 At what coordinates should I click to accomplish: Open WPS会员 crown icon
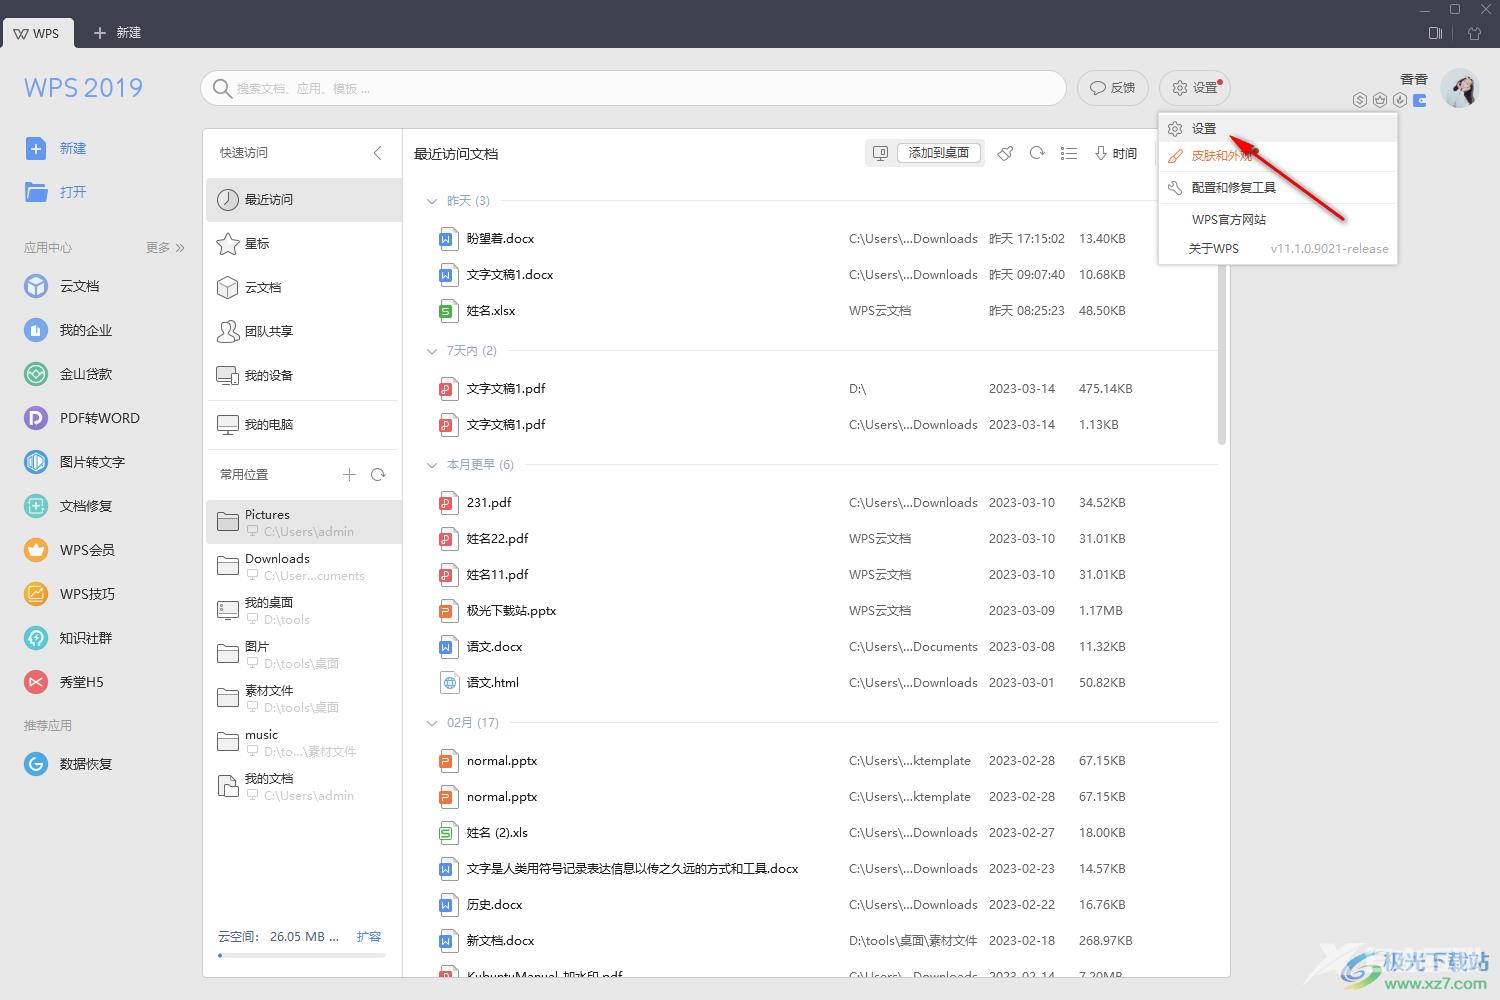click(x=36, y=550)
